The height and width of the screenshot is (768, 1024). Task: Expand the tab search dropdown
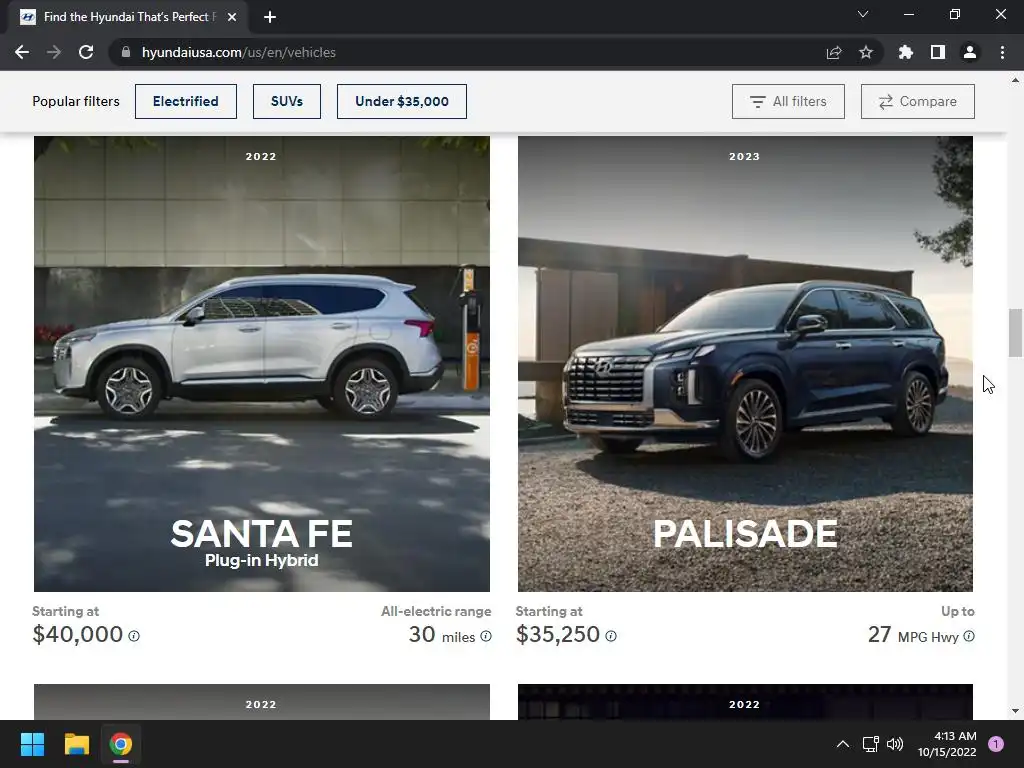pos(863,14)
